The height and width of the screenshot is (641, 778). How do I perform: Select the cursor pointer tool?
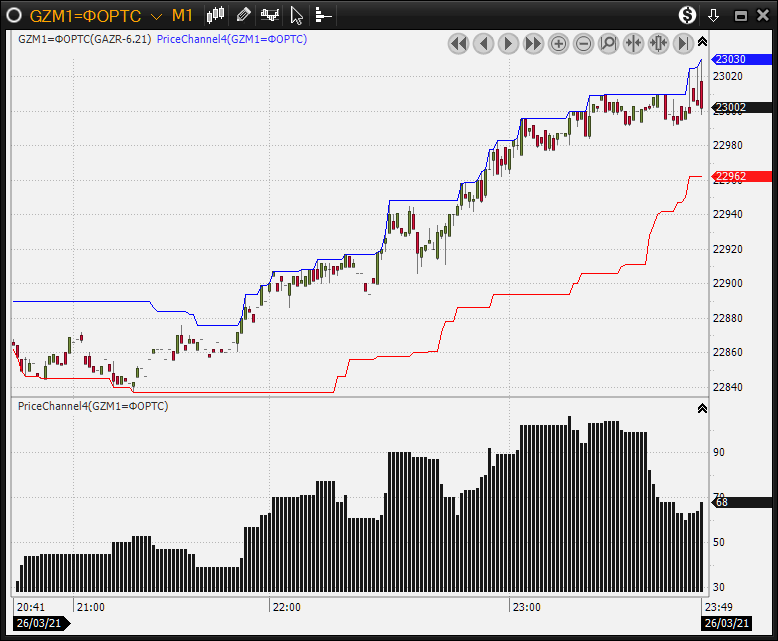[296, 15]
